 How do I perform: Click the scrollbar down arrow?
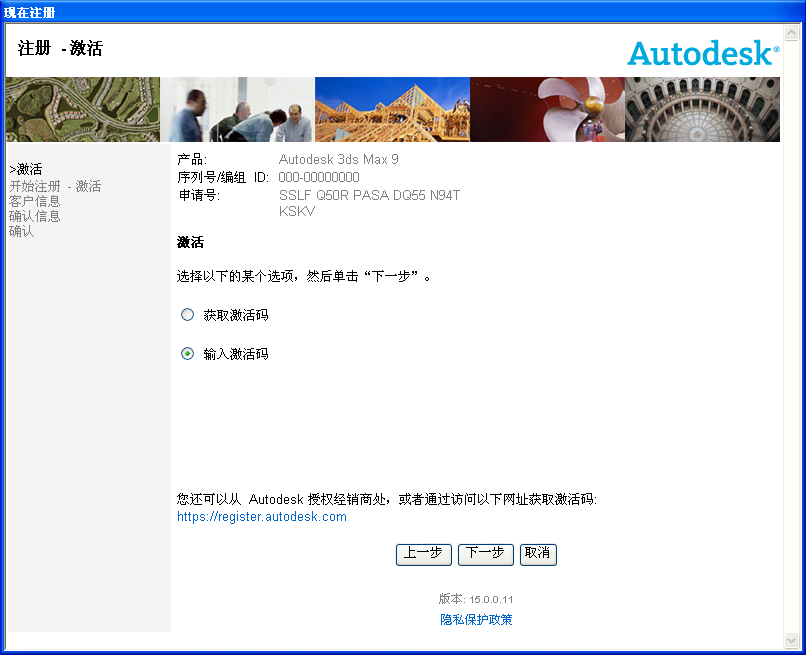click(791, 640)
